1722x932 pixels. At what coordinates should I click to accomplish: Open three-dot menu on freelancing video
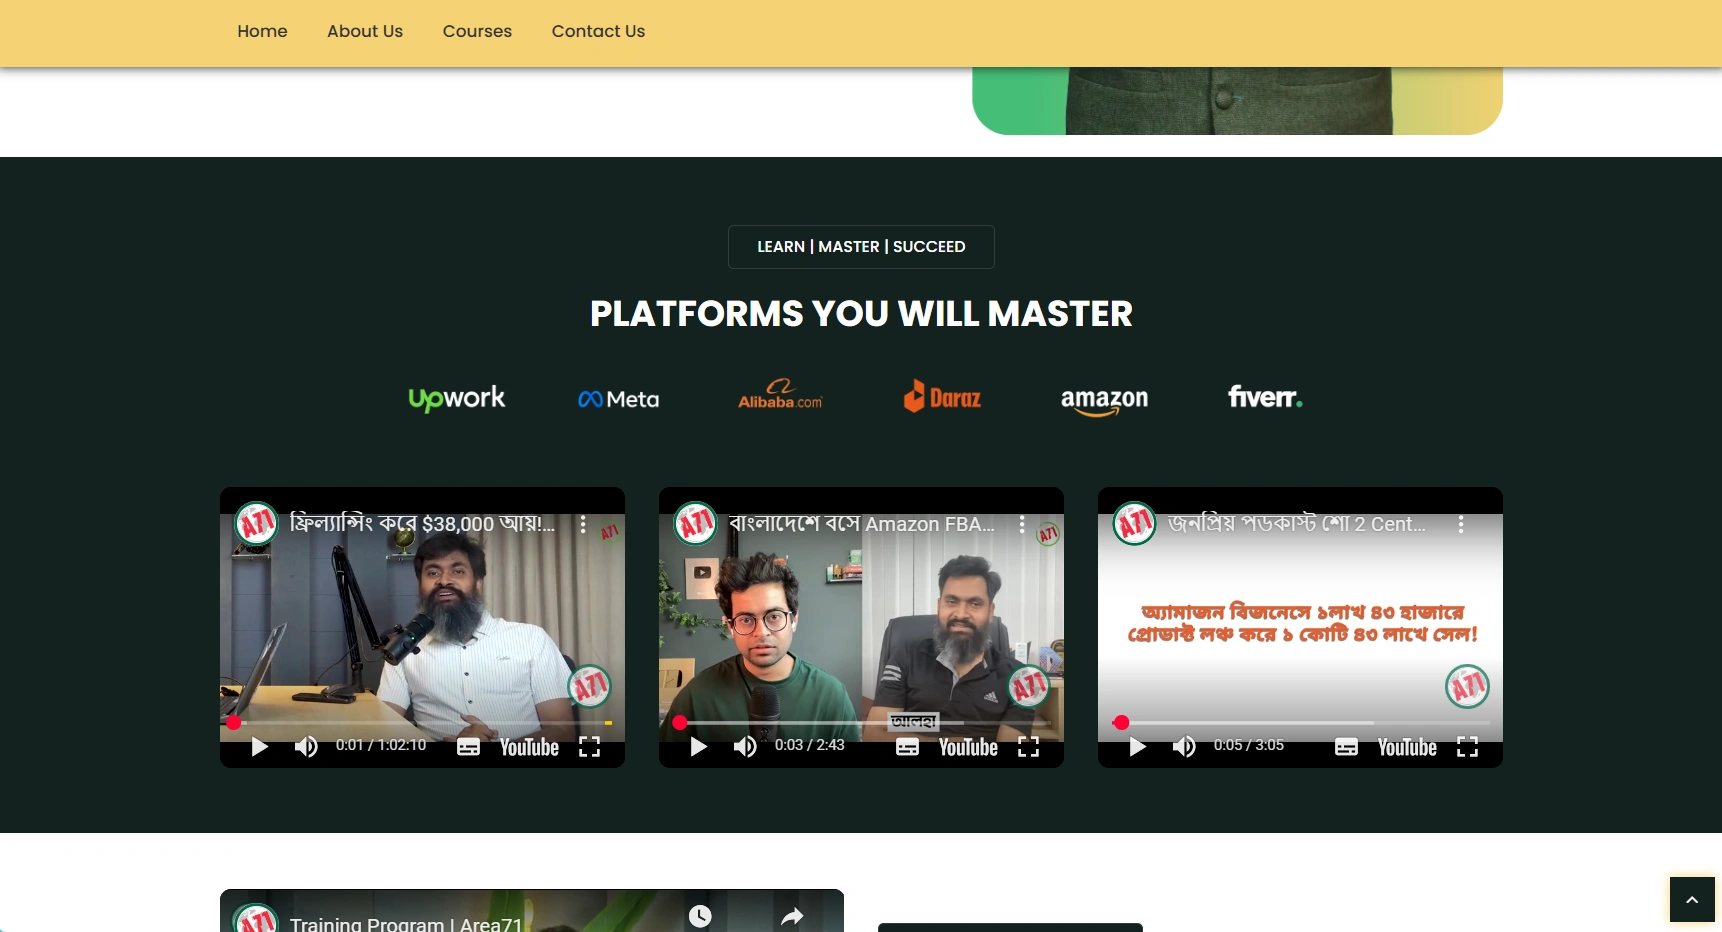(x=582, y=524)
